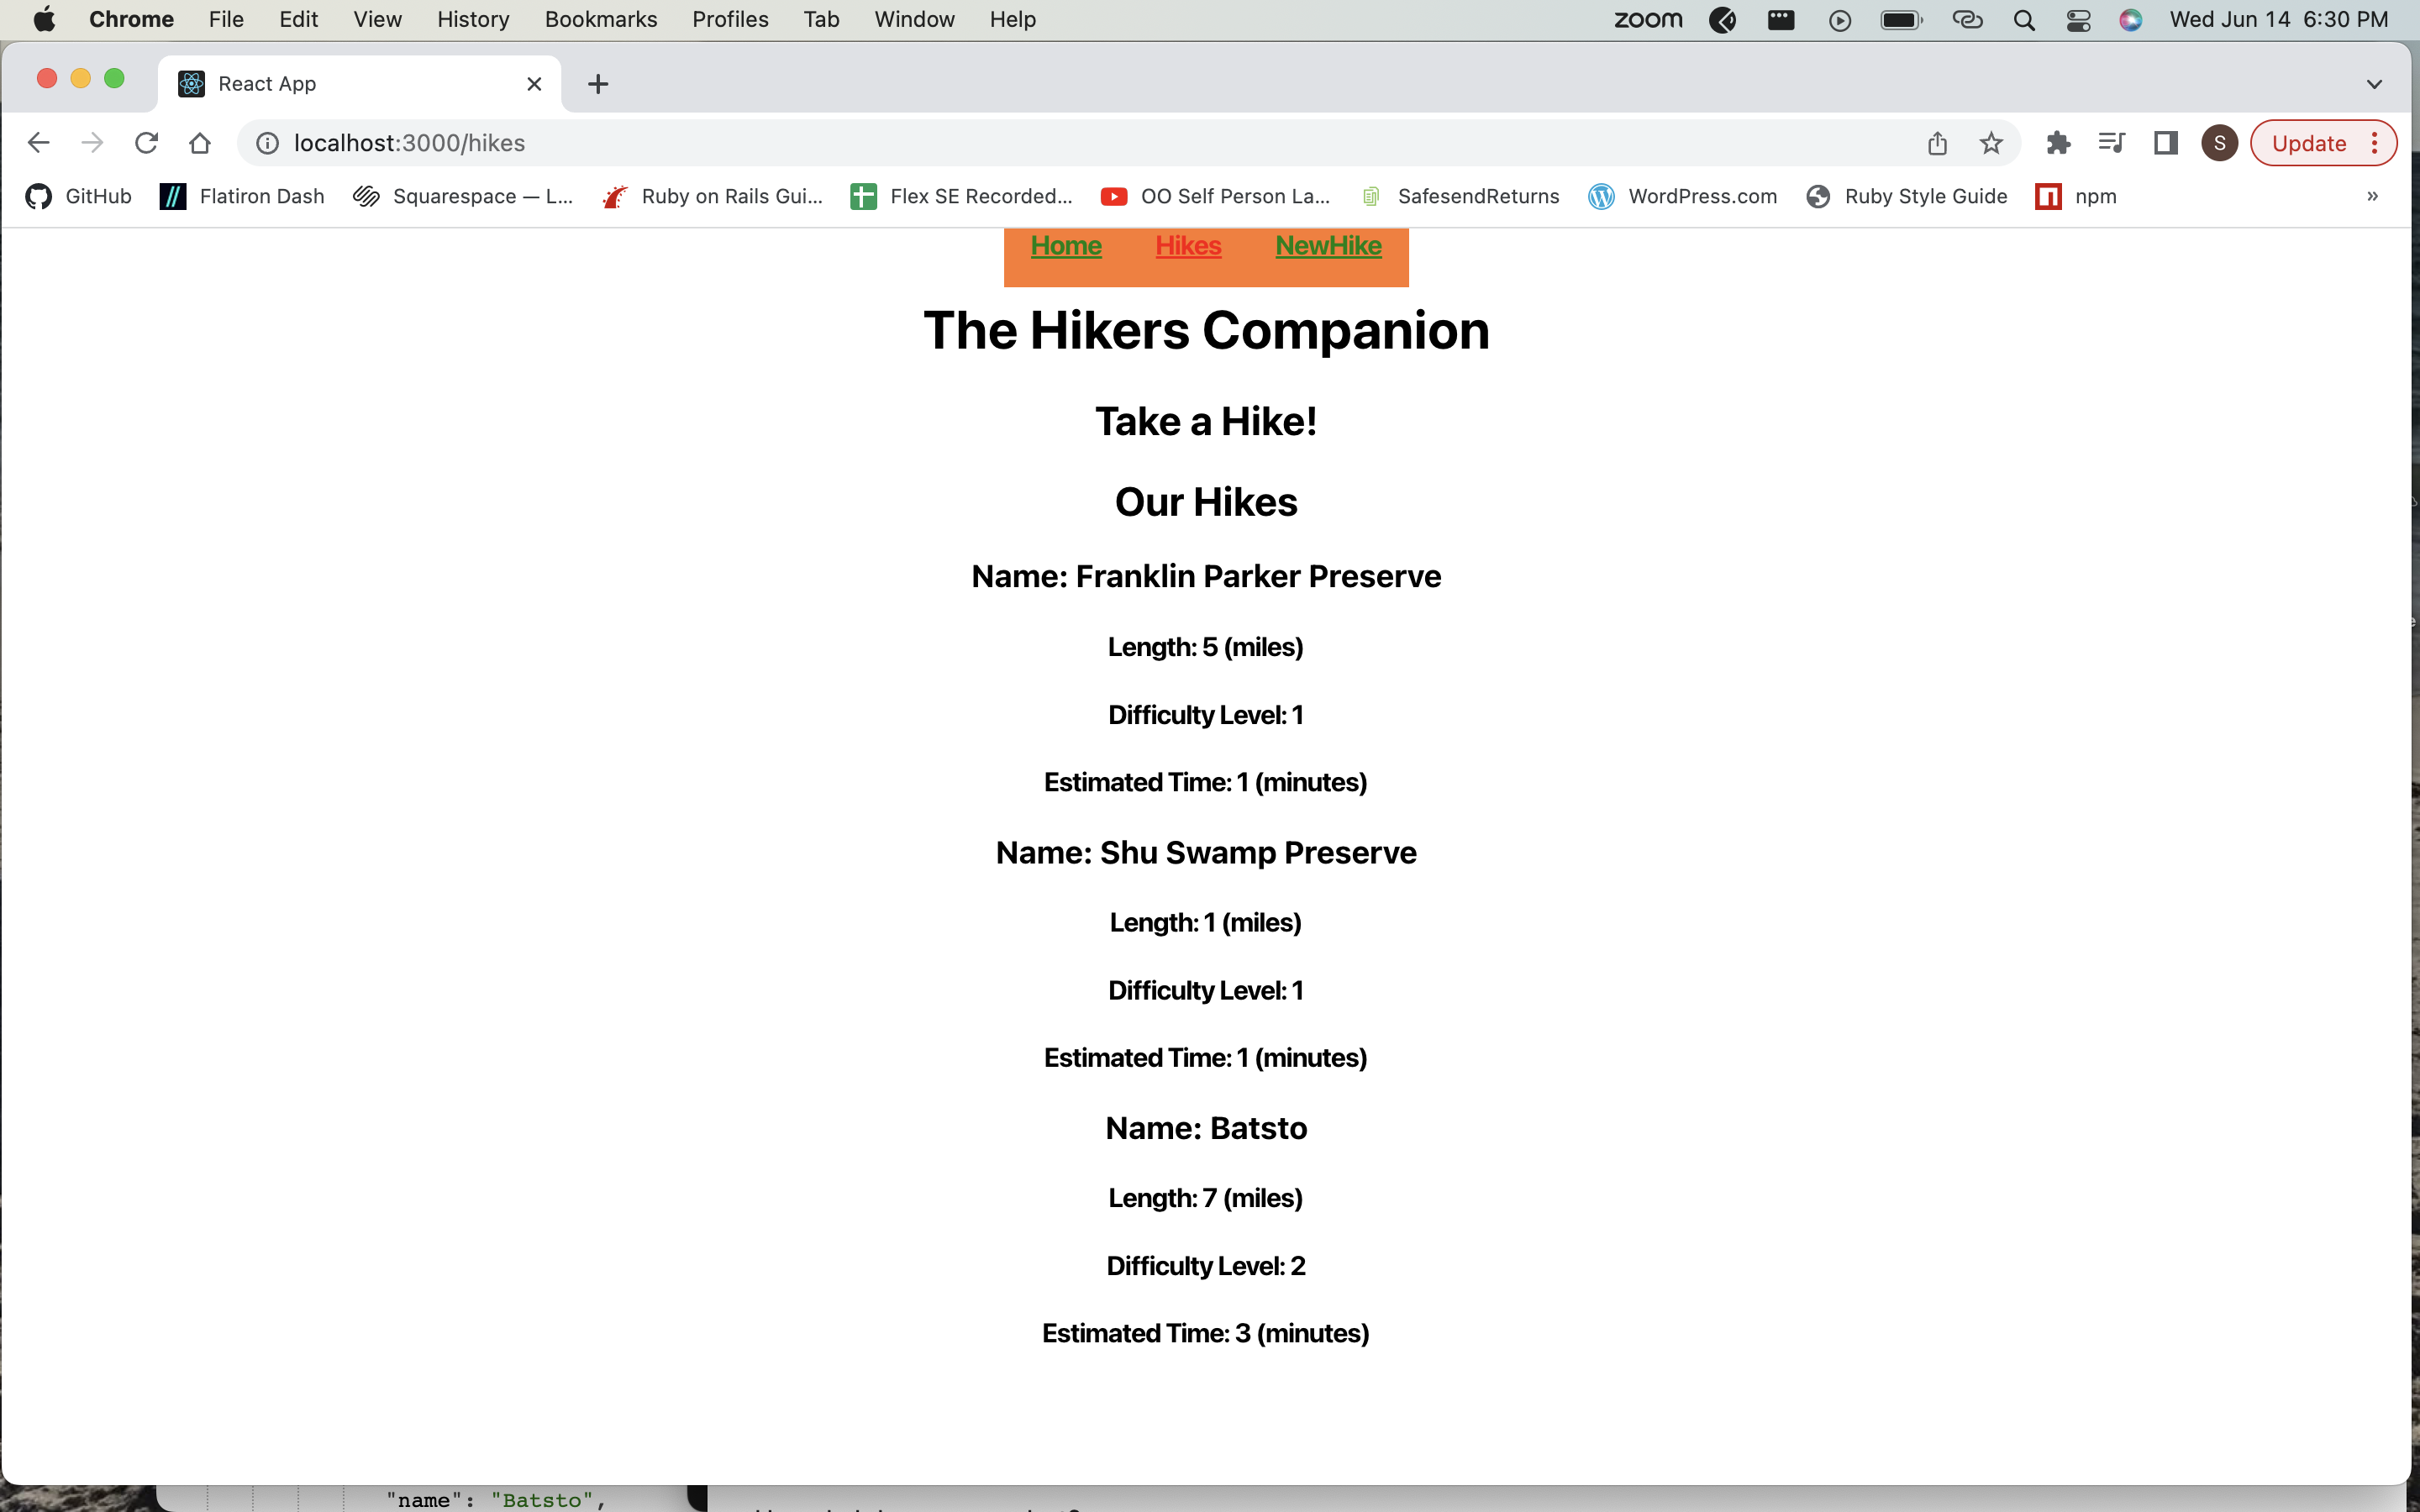Viewport: 2420px width, 1512px height.
Task: Reload the current page
Action: pos(146,142)
